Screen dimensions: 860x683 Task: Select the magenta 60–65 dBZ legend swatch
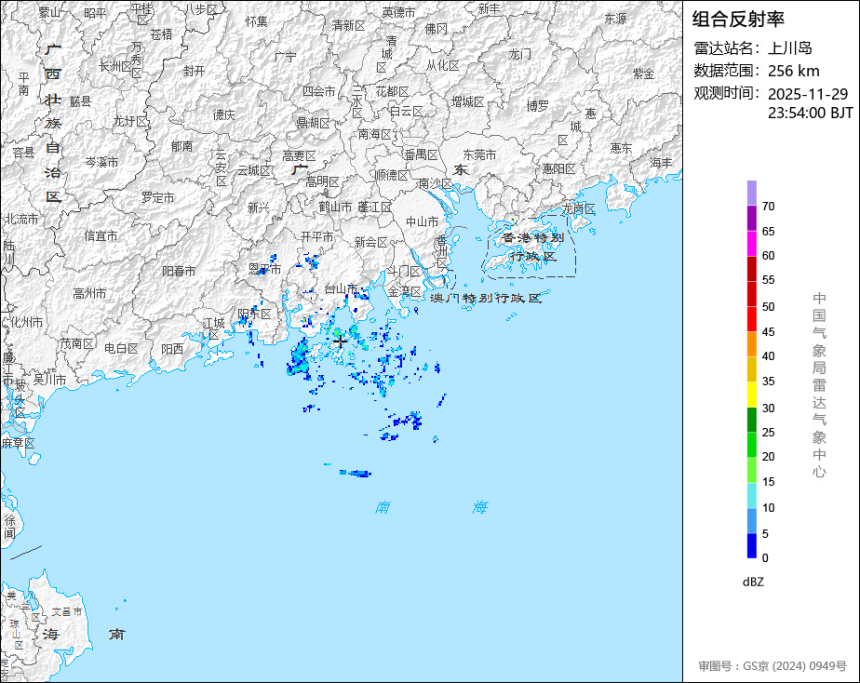click(751, 244)
